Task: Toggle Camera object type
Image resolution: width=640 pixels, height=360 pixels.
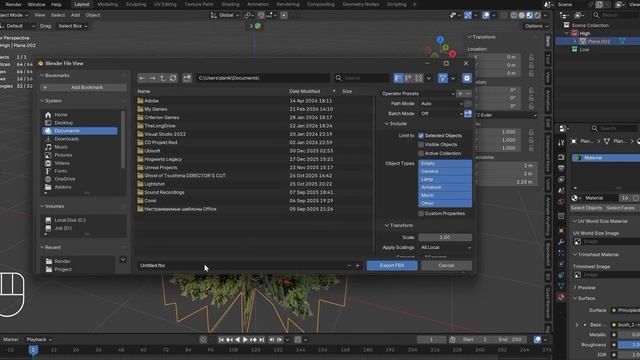Action: [445, 171]
